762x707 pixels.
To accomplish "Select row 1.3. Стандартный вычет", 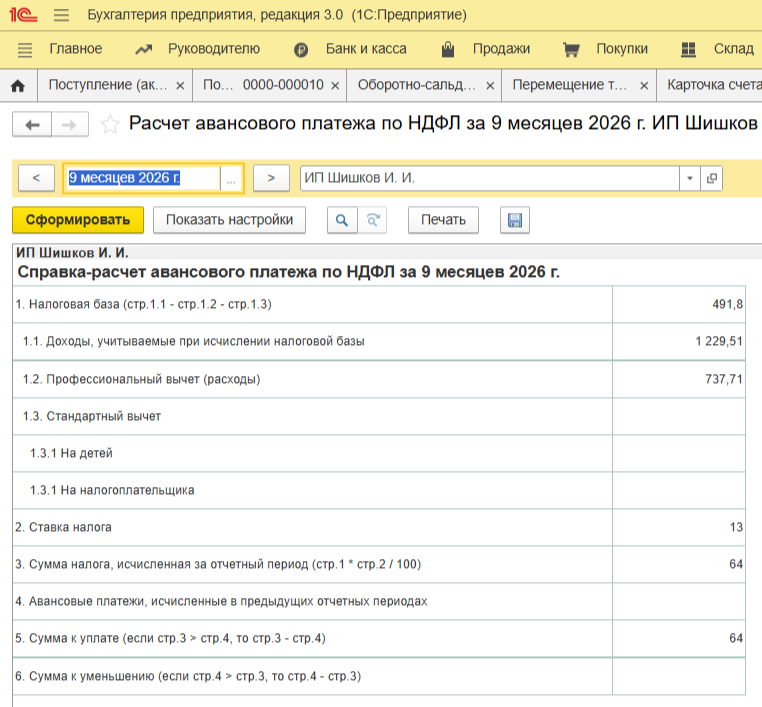I will (91, 416).
